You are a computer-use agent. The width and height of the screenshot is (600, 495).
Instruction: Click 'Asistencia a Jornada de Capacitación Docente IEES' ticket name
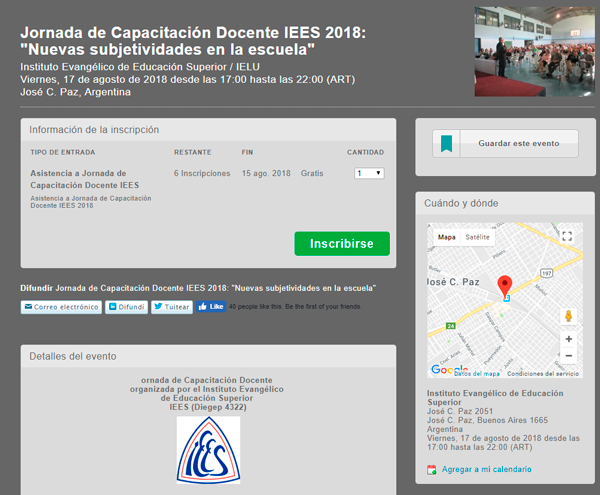pos(85,179)
